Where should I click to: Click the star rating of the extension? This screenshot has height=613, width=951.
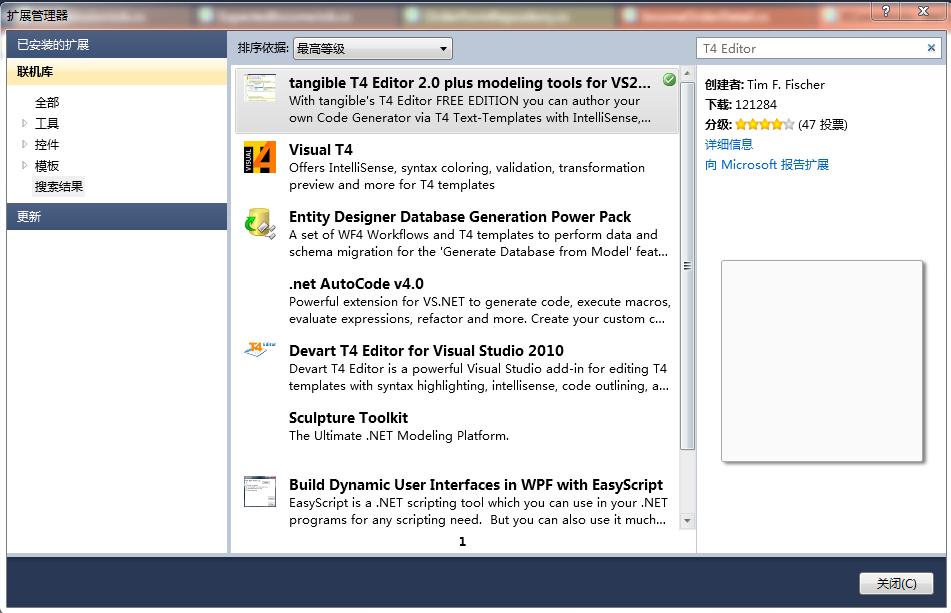click(764, 124)
